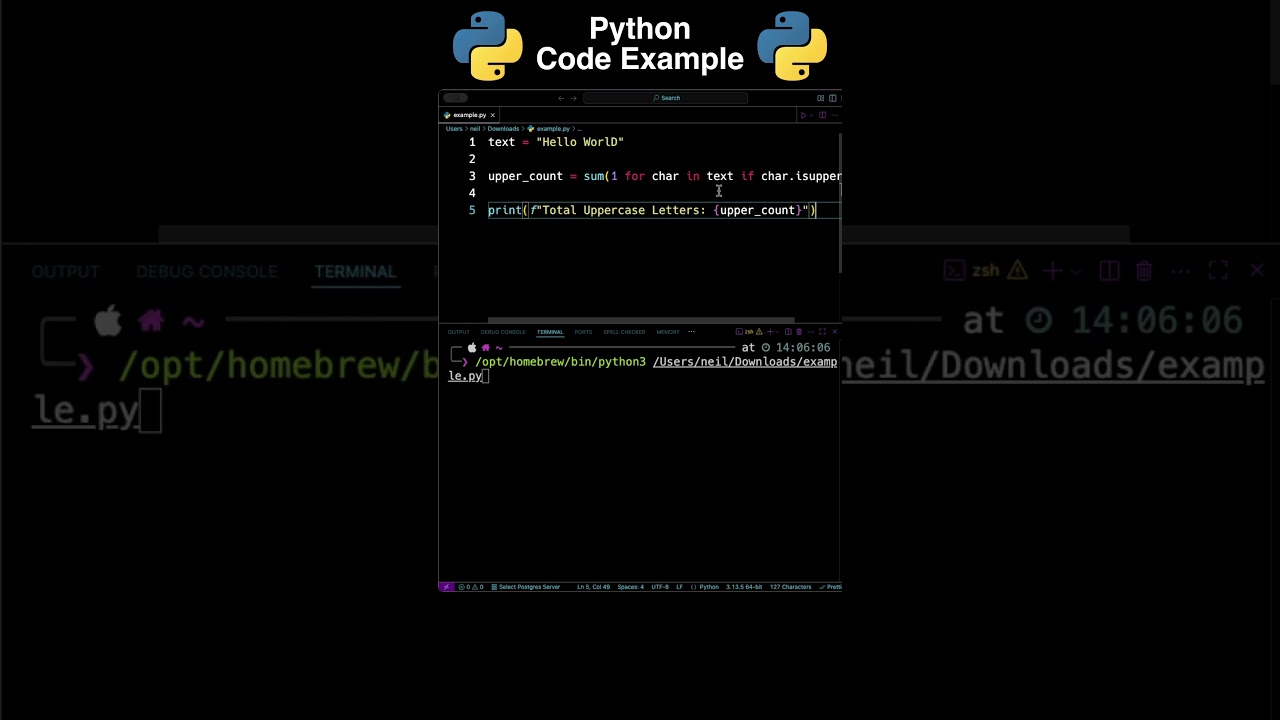Click the Ln 5, Col 49 status entry

(x=594, y=587)
